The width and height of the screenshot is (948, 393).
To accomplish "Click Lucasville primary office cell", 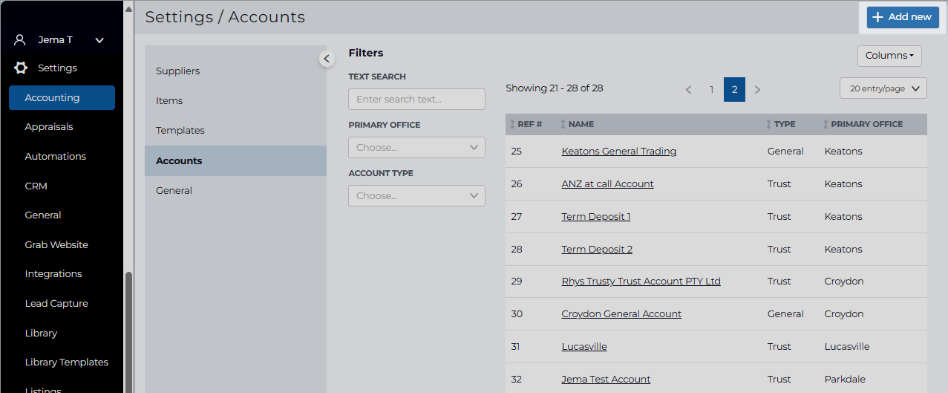I will coord(847,346).
